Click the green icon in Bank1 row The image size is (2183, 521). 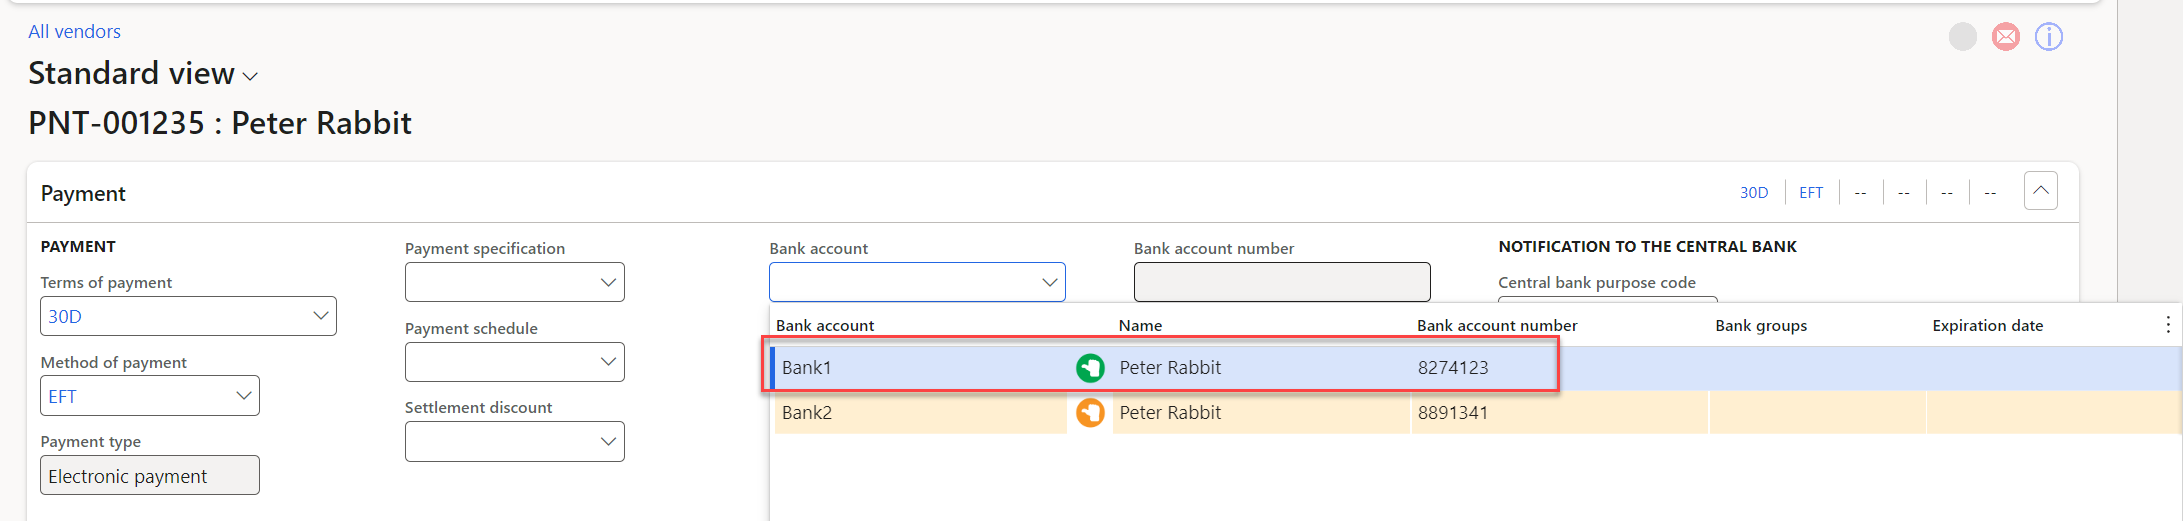tap(1090, 368)
